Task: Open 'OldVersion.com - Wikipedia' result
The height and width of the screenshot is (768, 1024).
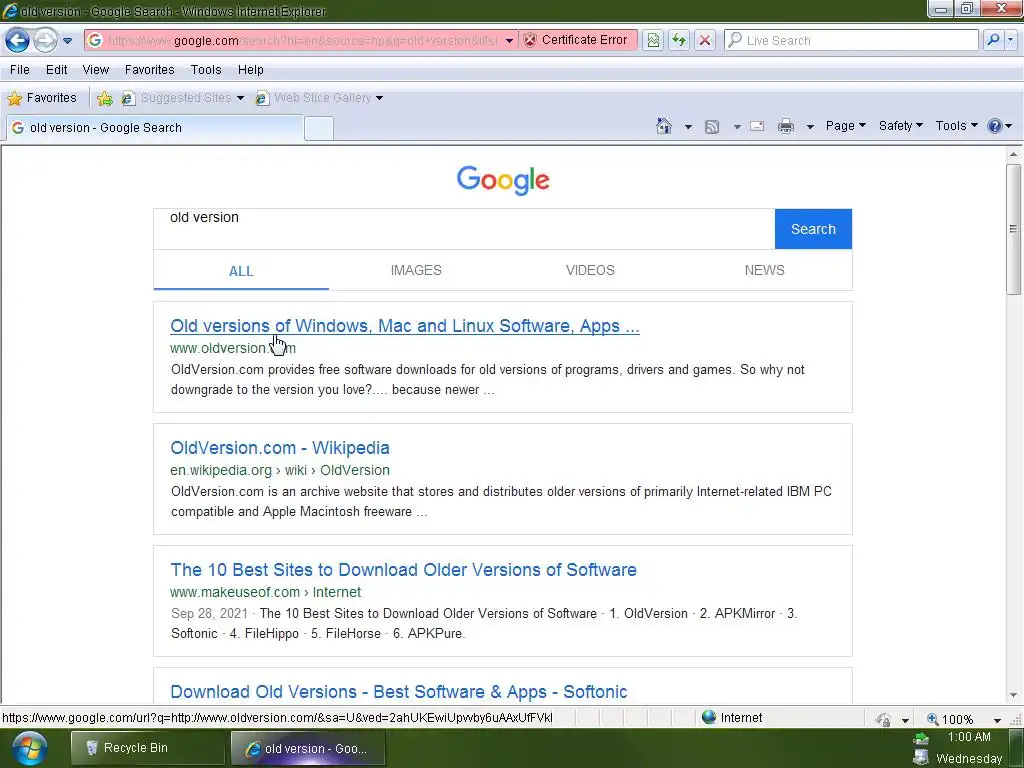Action: click(x=280, y=448)
